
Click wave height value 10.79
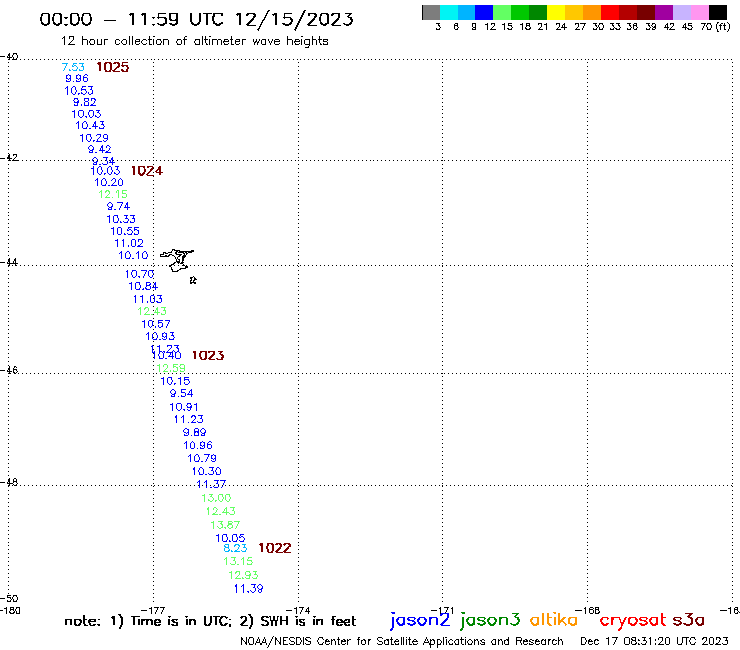point(202,458)
